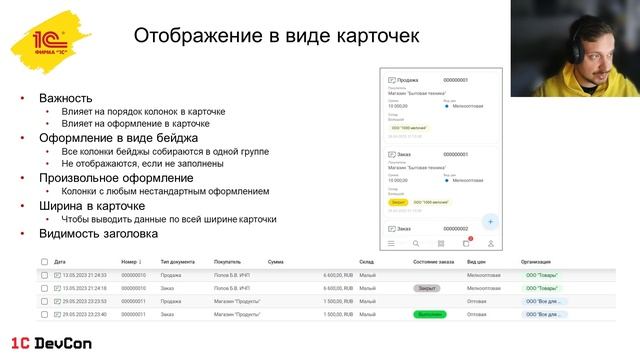This screenshot has width=640, height=360.
Task: Click document icon in row 13.05.2023 21:24:33
Action: coord(57,276)
